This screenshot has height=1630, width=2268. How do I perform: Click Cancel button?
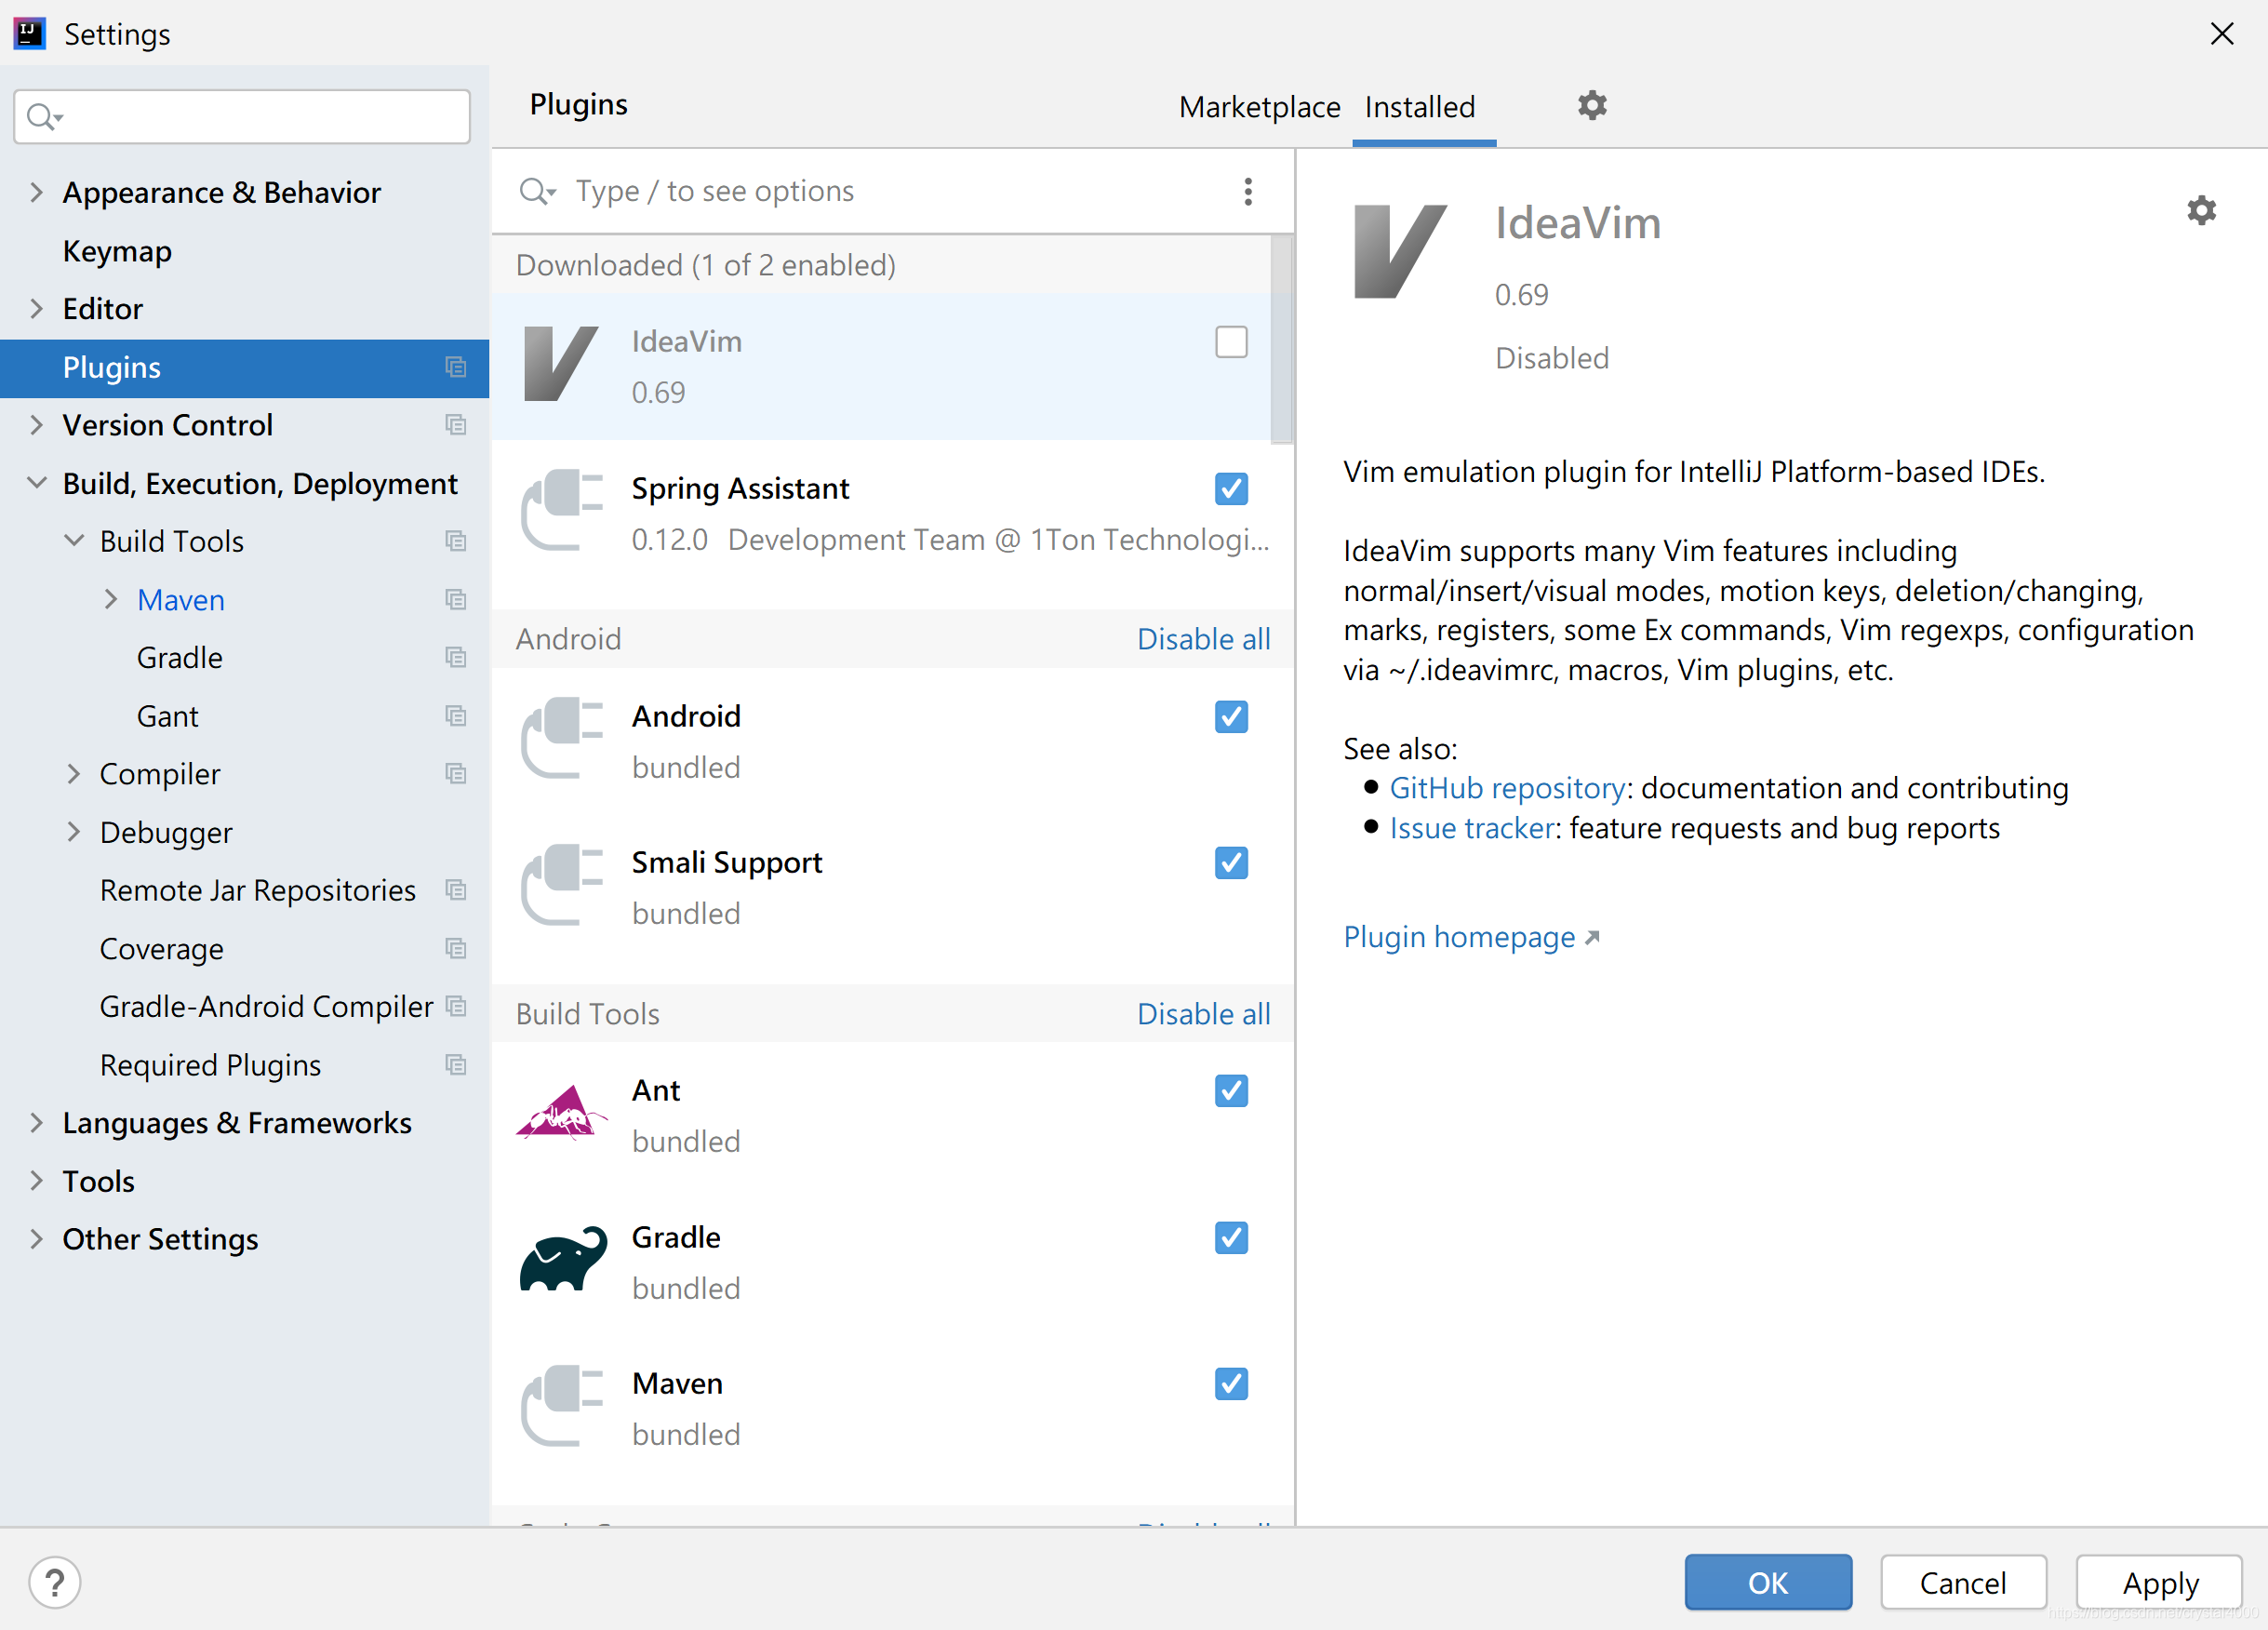pos(1963,1582)
